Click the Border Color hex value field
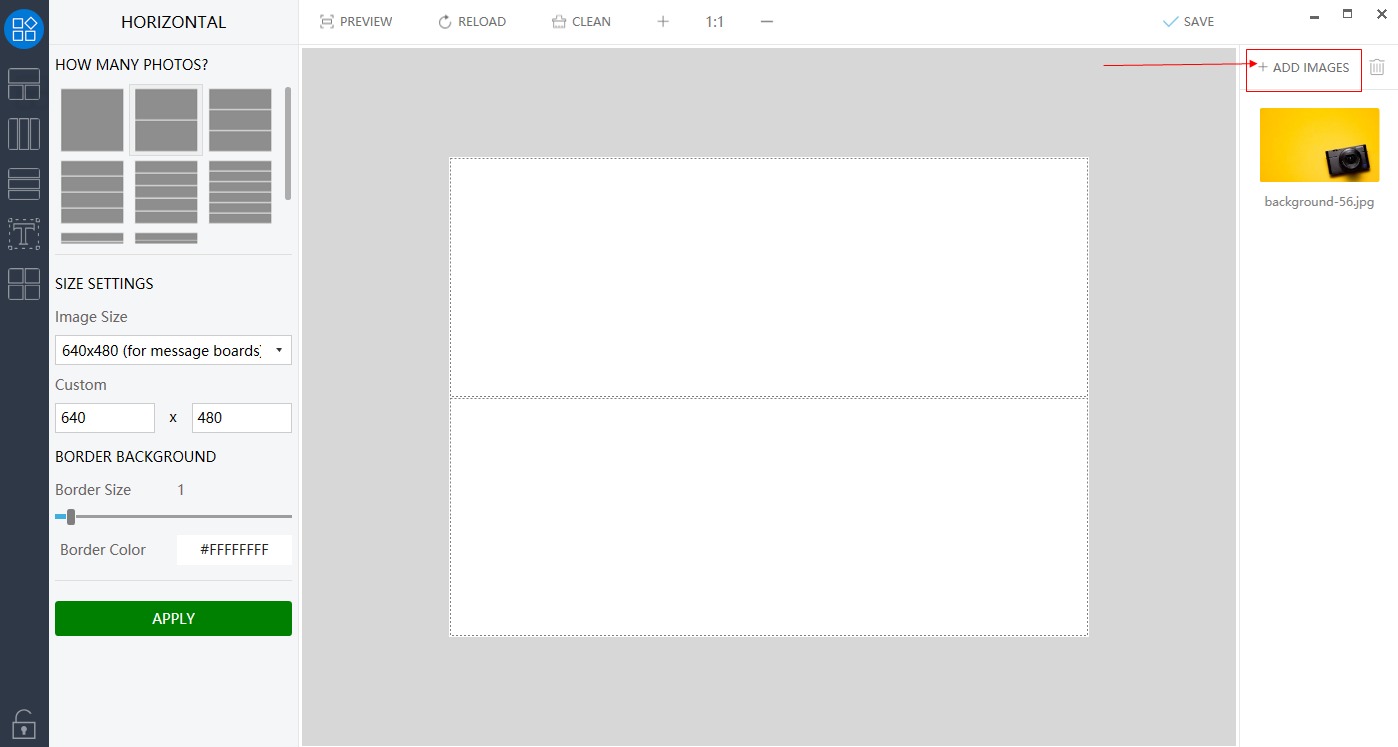 coord(234,550)
